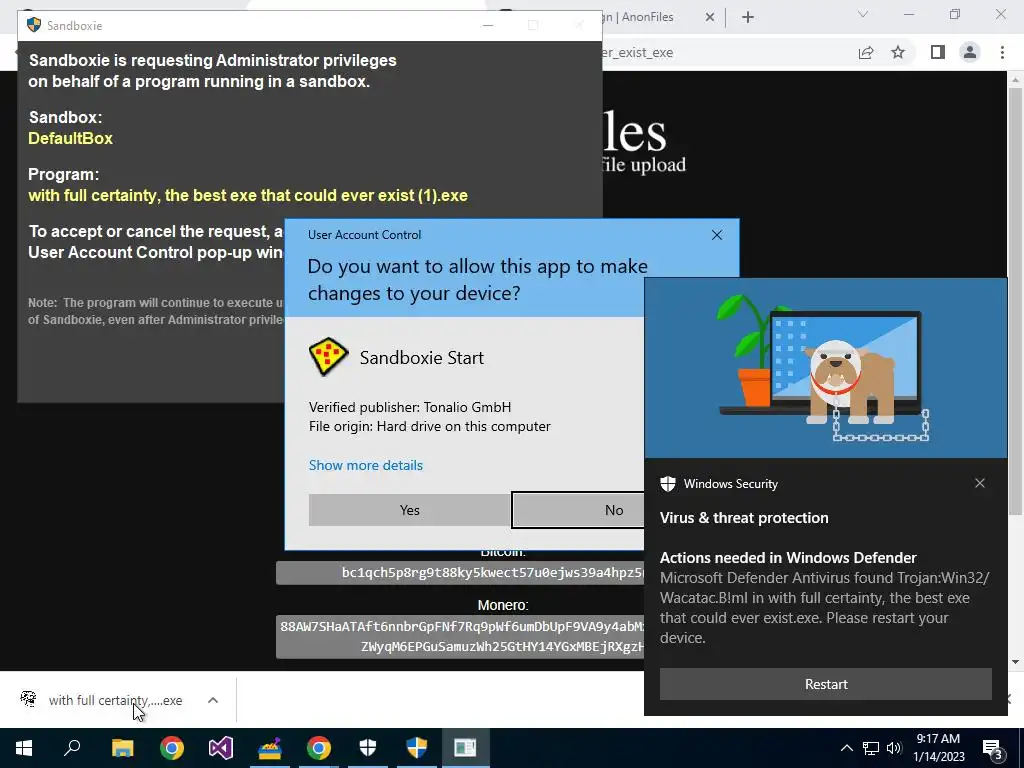Screen dimensions: 1024x768
Task: Open File Explorer from taskbar
Action: [x=122, y=748]
